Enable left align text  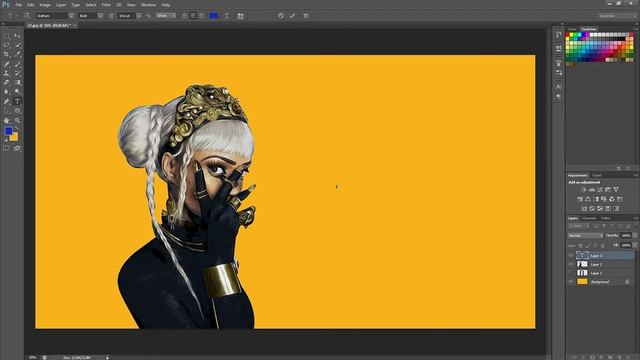click(184, 16)
